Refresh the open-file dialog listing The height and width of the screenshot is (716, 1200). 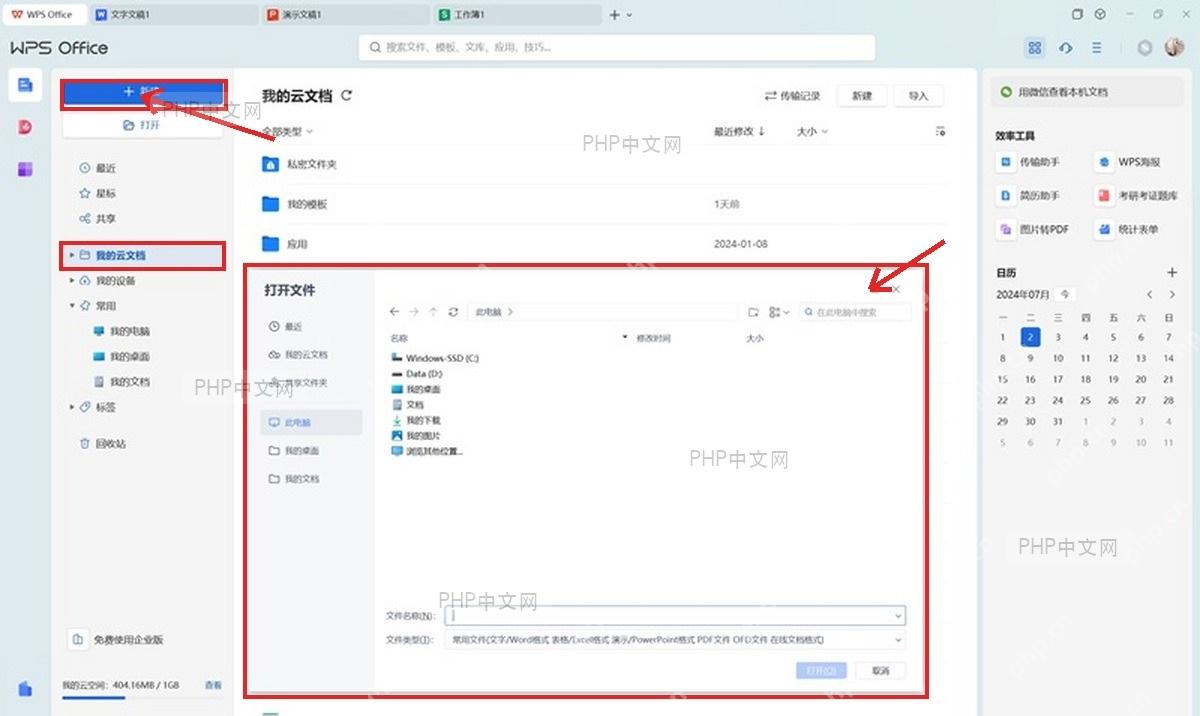453,312
